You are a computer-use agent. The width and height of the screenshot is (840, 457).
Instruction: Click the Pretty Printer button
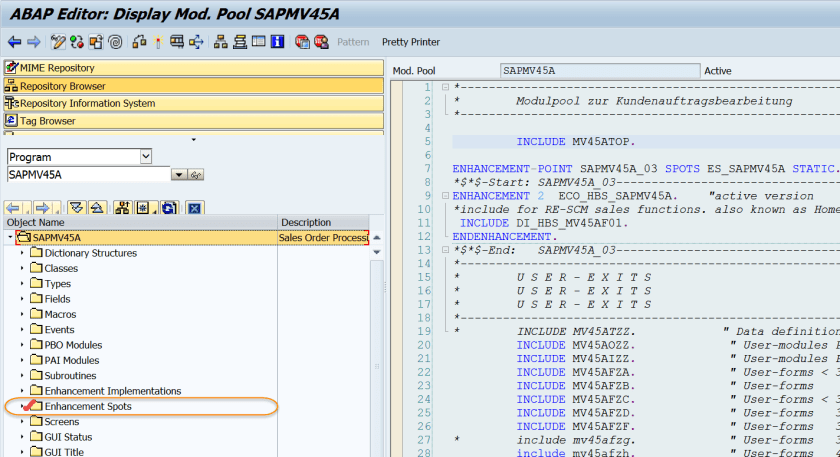410,42
